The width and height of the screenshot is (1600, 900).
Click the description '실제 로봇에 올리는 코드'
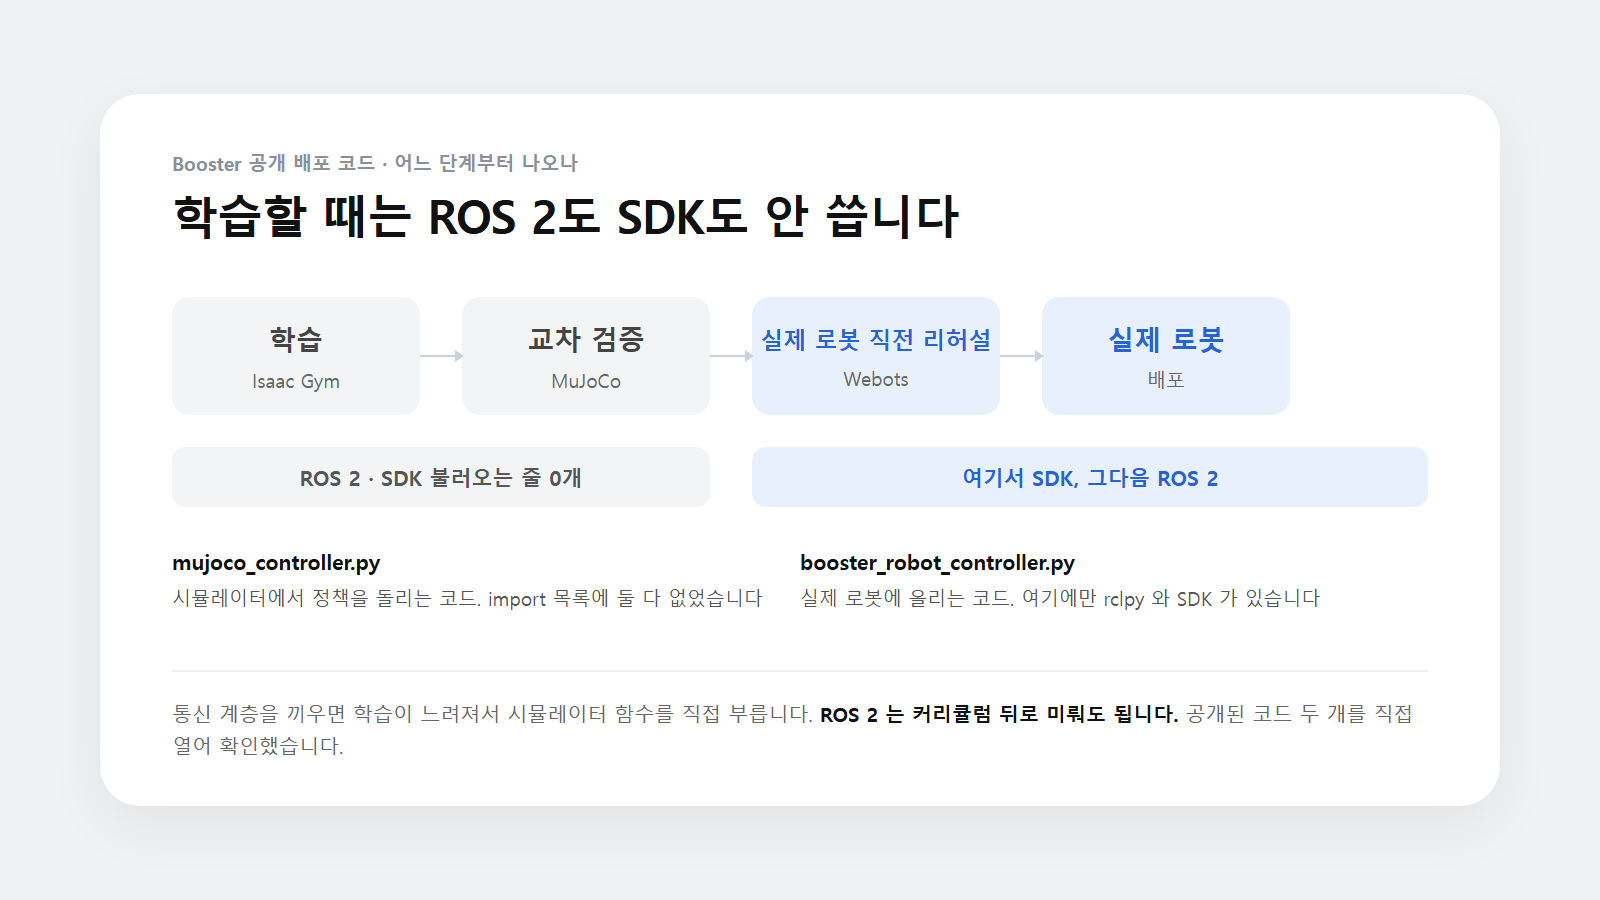(906, 598)
